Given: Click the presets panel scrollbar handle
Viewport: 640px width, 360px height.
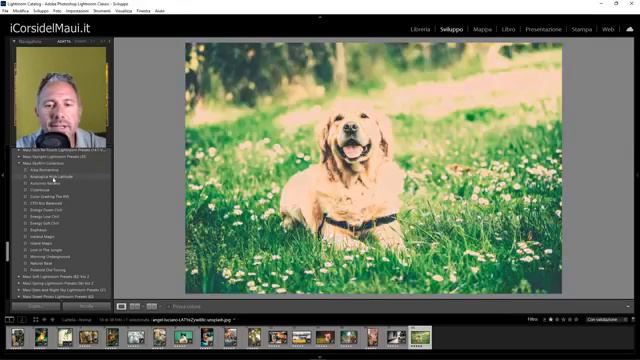Looking at the screenshot, I should point(7,251).
